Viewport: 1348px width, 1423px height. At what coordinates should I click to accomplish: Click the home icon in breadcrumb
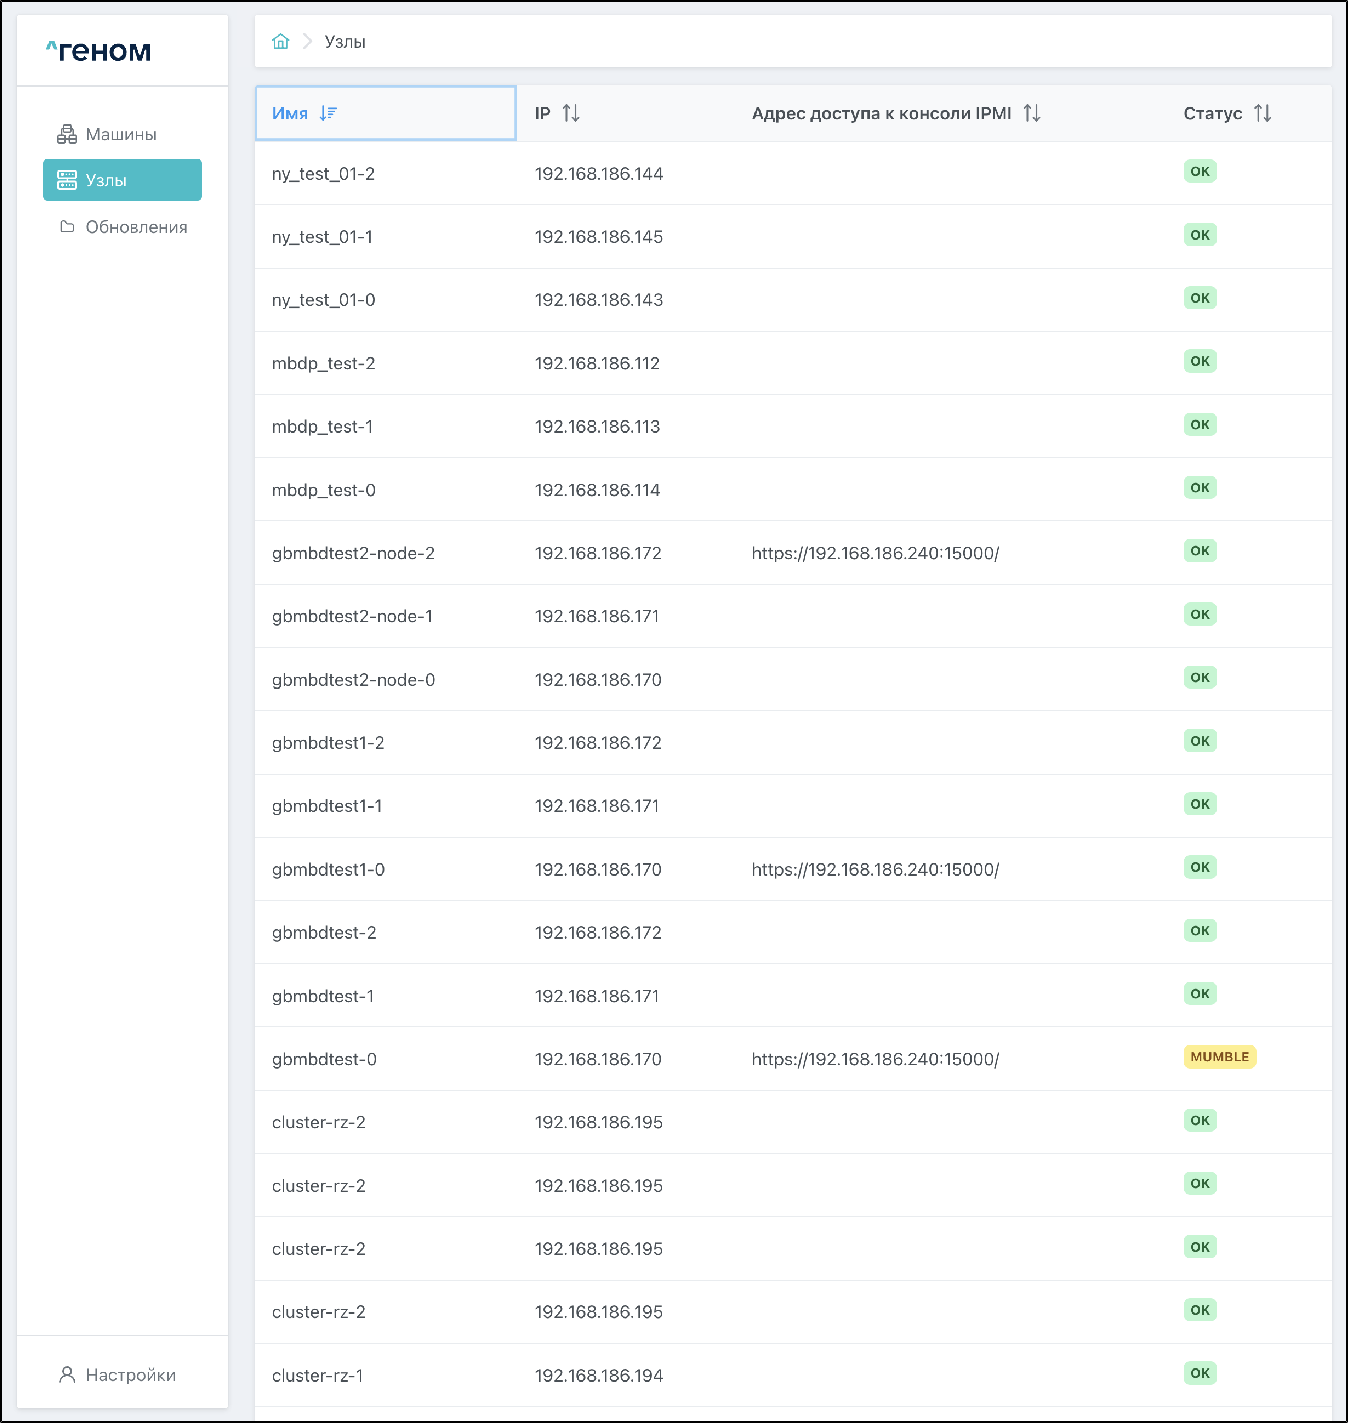point(281,41)
